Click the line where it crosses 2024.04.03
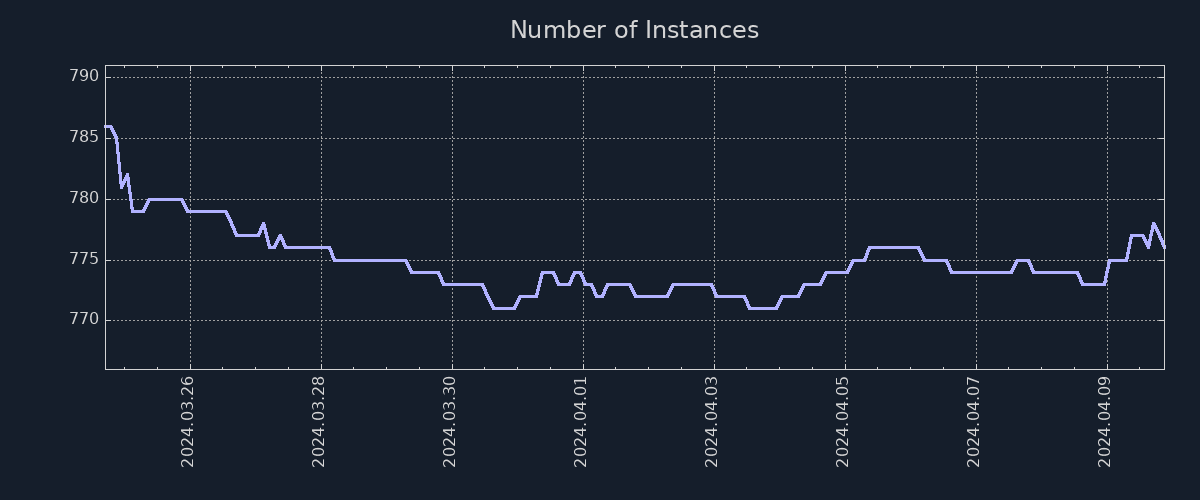Viewport: 1200px width, 500px height. [x=714, y=291]
